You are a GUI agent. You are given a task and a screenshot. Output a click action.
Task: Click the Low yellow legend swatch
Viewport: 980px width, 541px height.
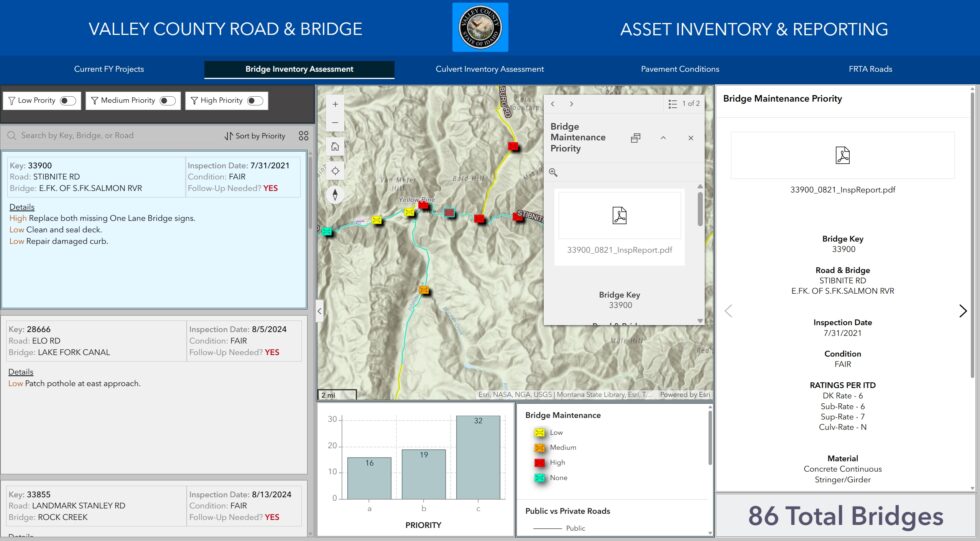pos(540,432)
